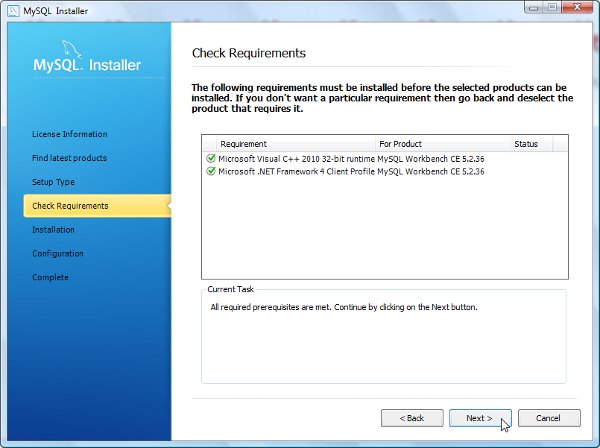Click the Status column header

click(532, 144)
